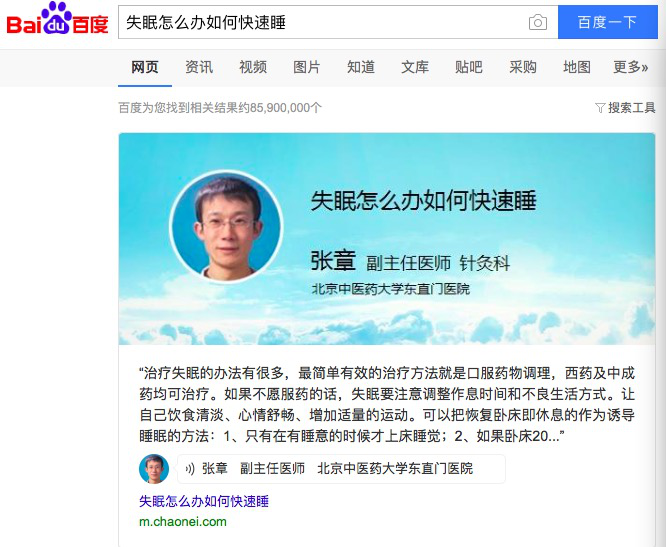The image size is (666, 547).
Task: Play the doctor's audio speaker icon
Action: (190, 469)
